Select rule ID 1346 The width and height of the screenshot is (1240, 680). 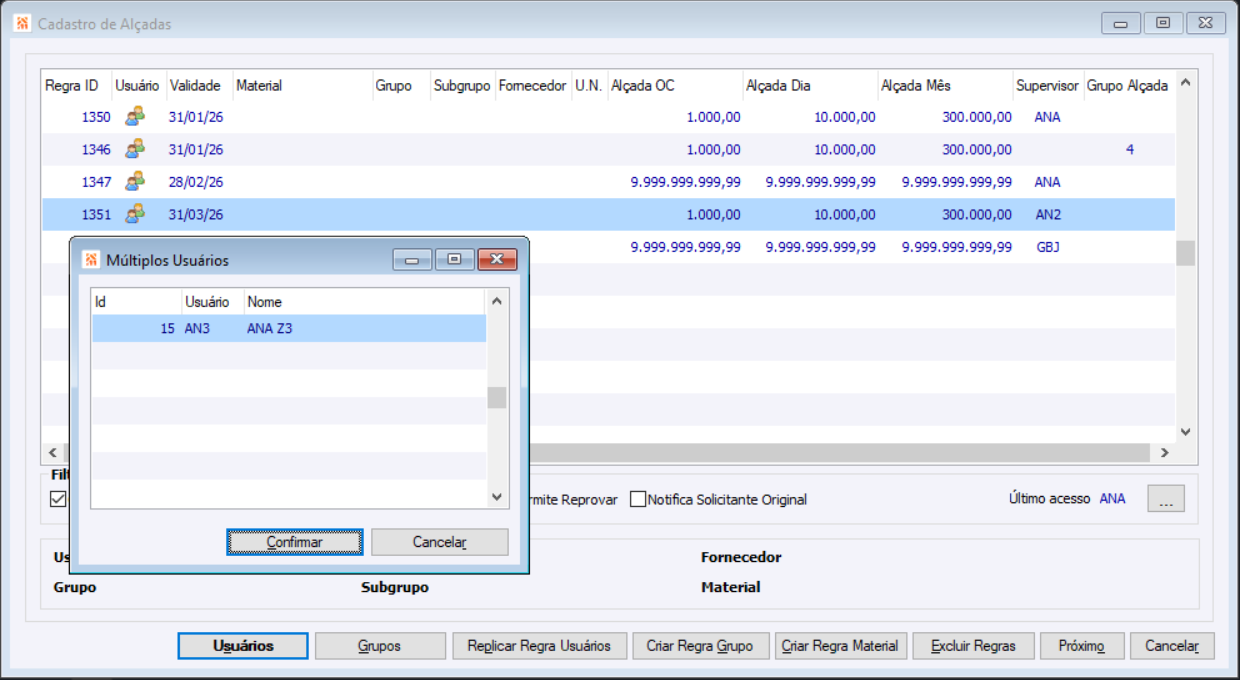pos(96,149)
